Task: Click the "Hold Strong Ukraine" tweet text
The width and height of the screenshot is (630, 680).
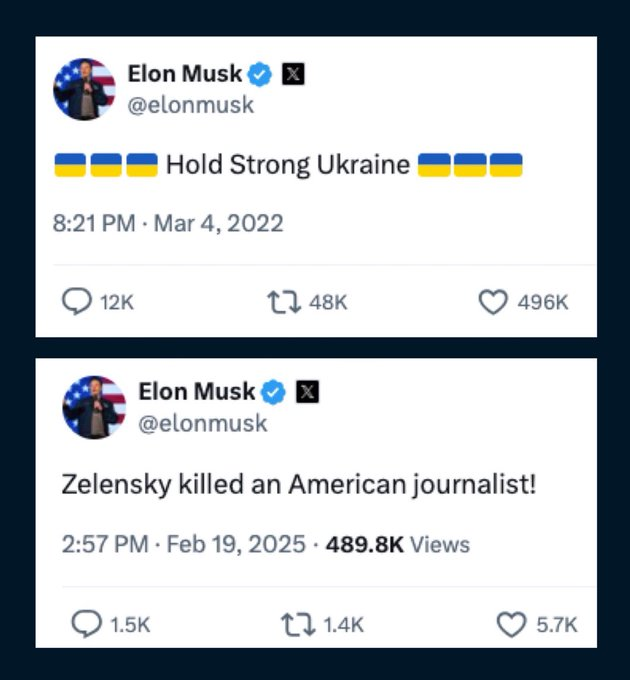Action: 287,164
